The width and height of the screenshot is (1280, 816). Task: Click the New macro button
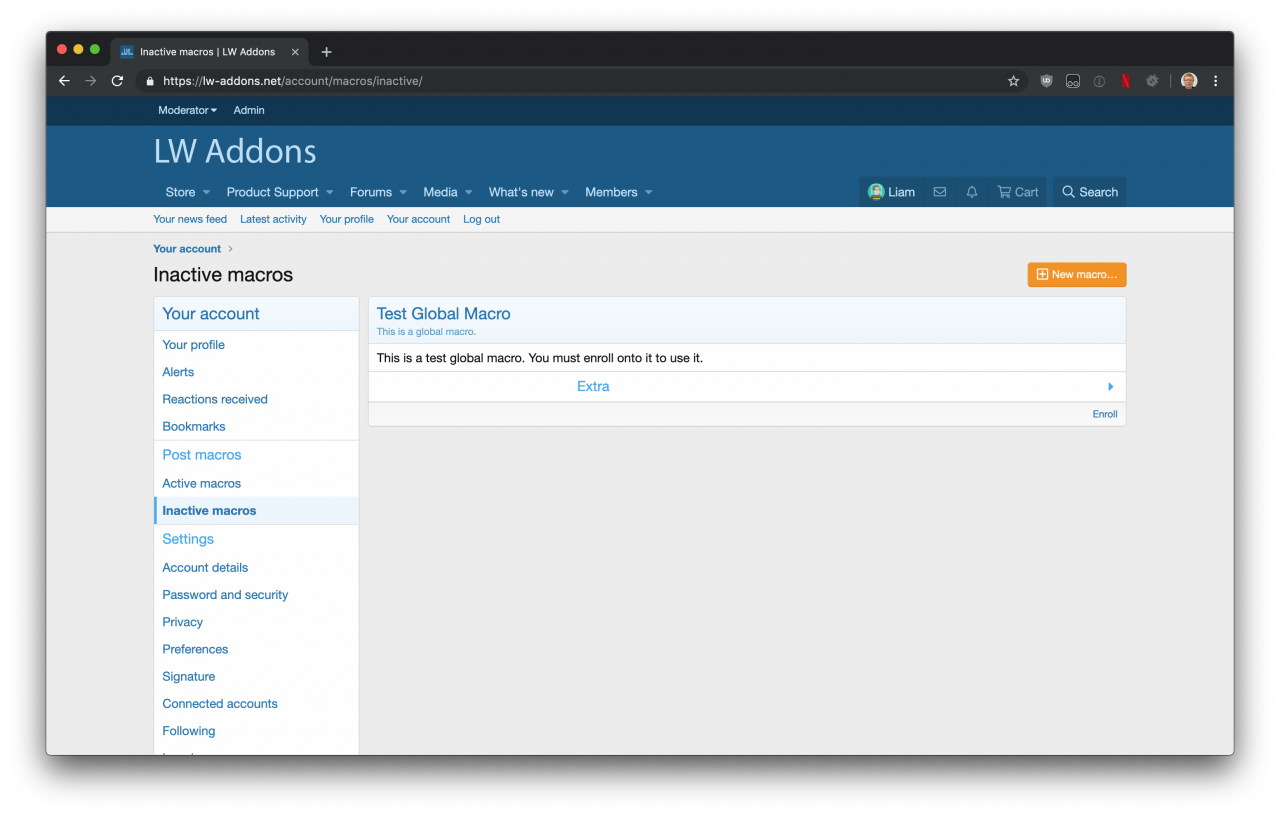[x=1076, y=274]
